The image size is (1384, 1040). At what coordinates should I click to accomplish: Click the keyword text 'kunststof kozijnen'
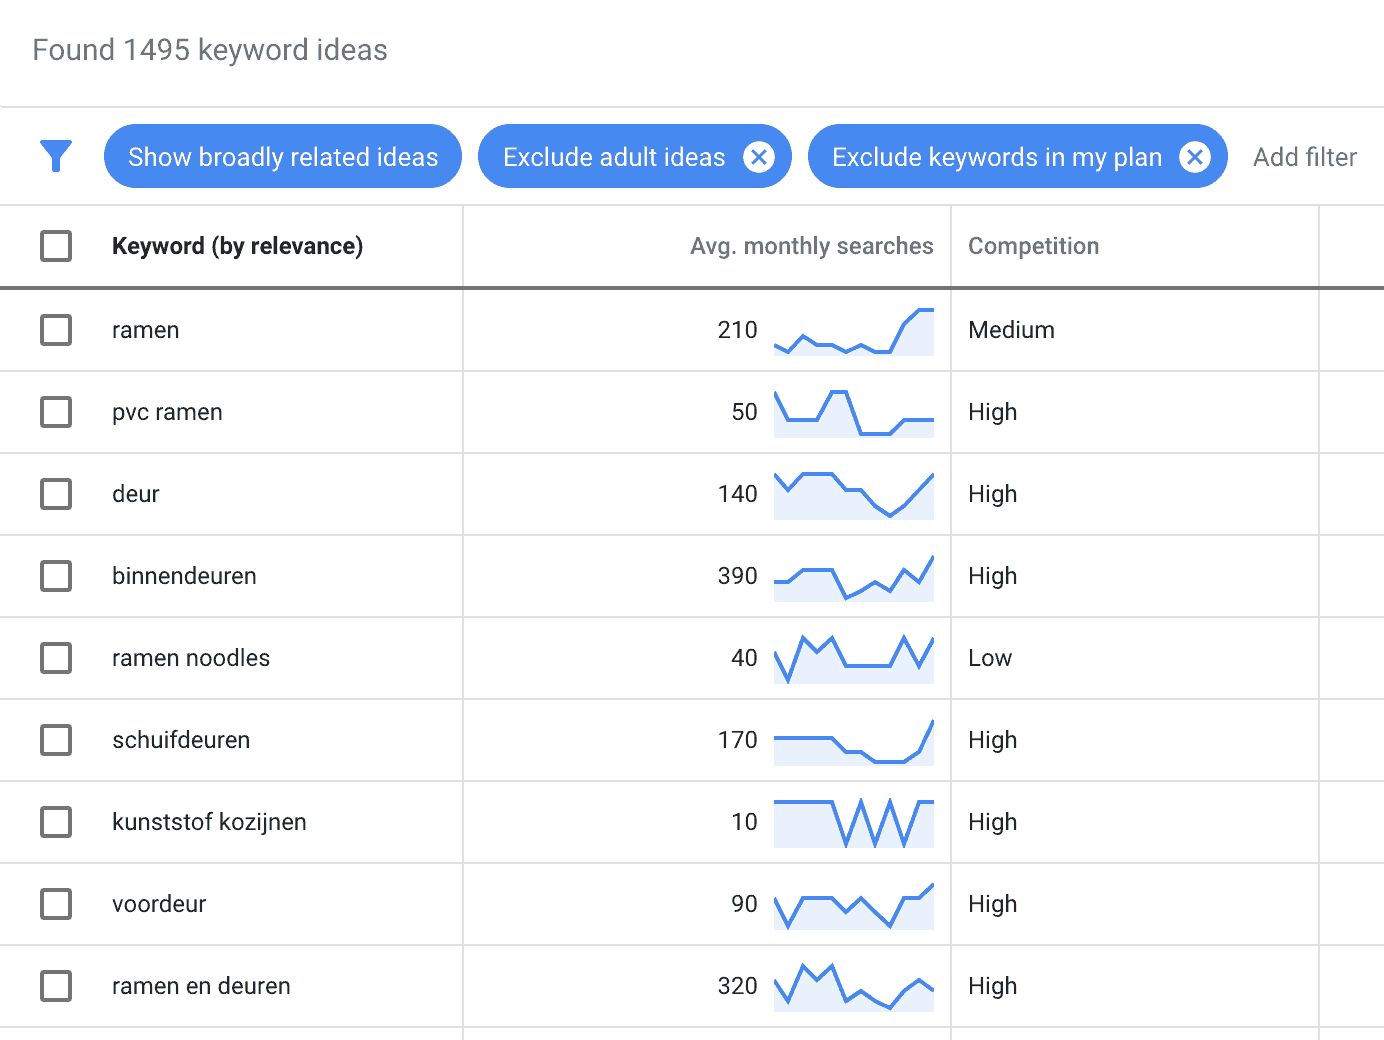click(x=209, y=822)
